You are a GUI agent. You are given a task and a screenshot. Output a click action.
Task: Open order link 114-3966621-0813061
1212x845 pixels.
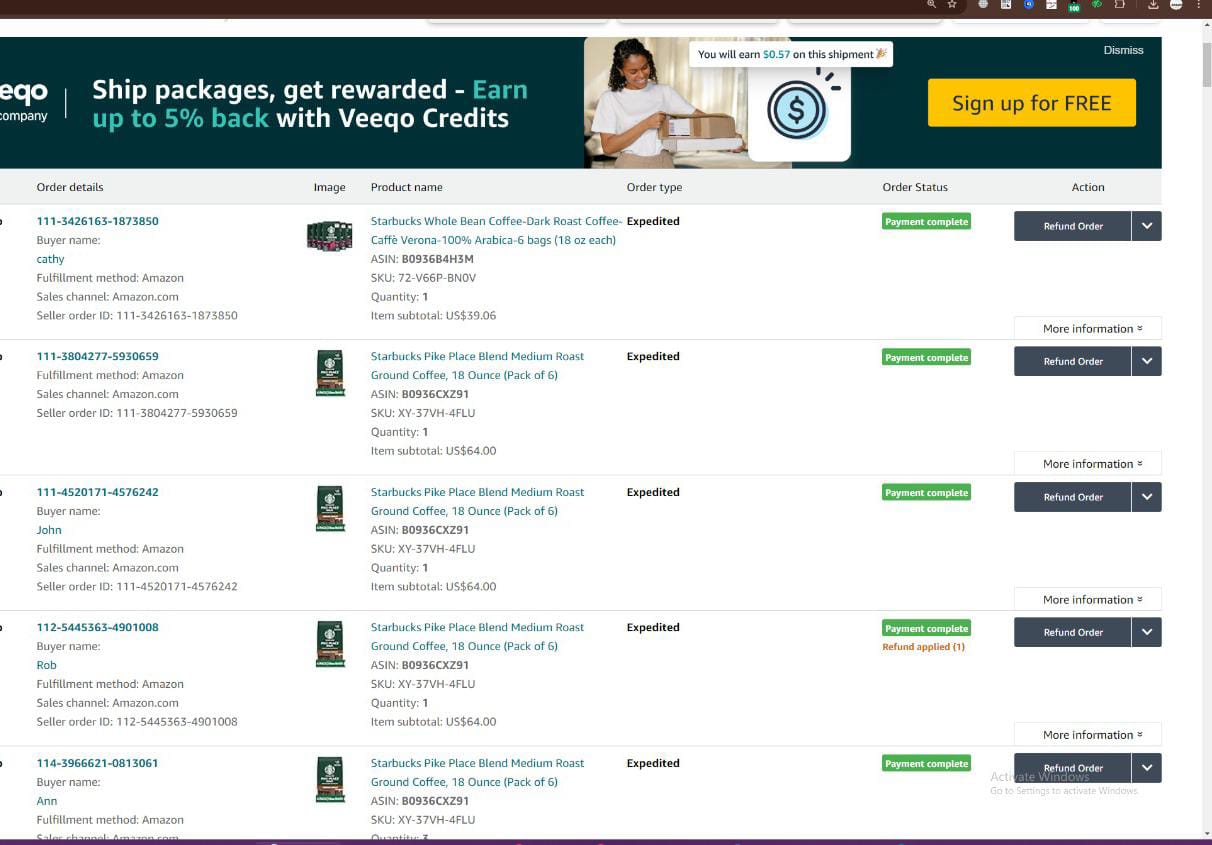[x=97, y=763]
